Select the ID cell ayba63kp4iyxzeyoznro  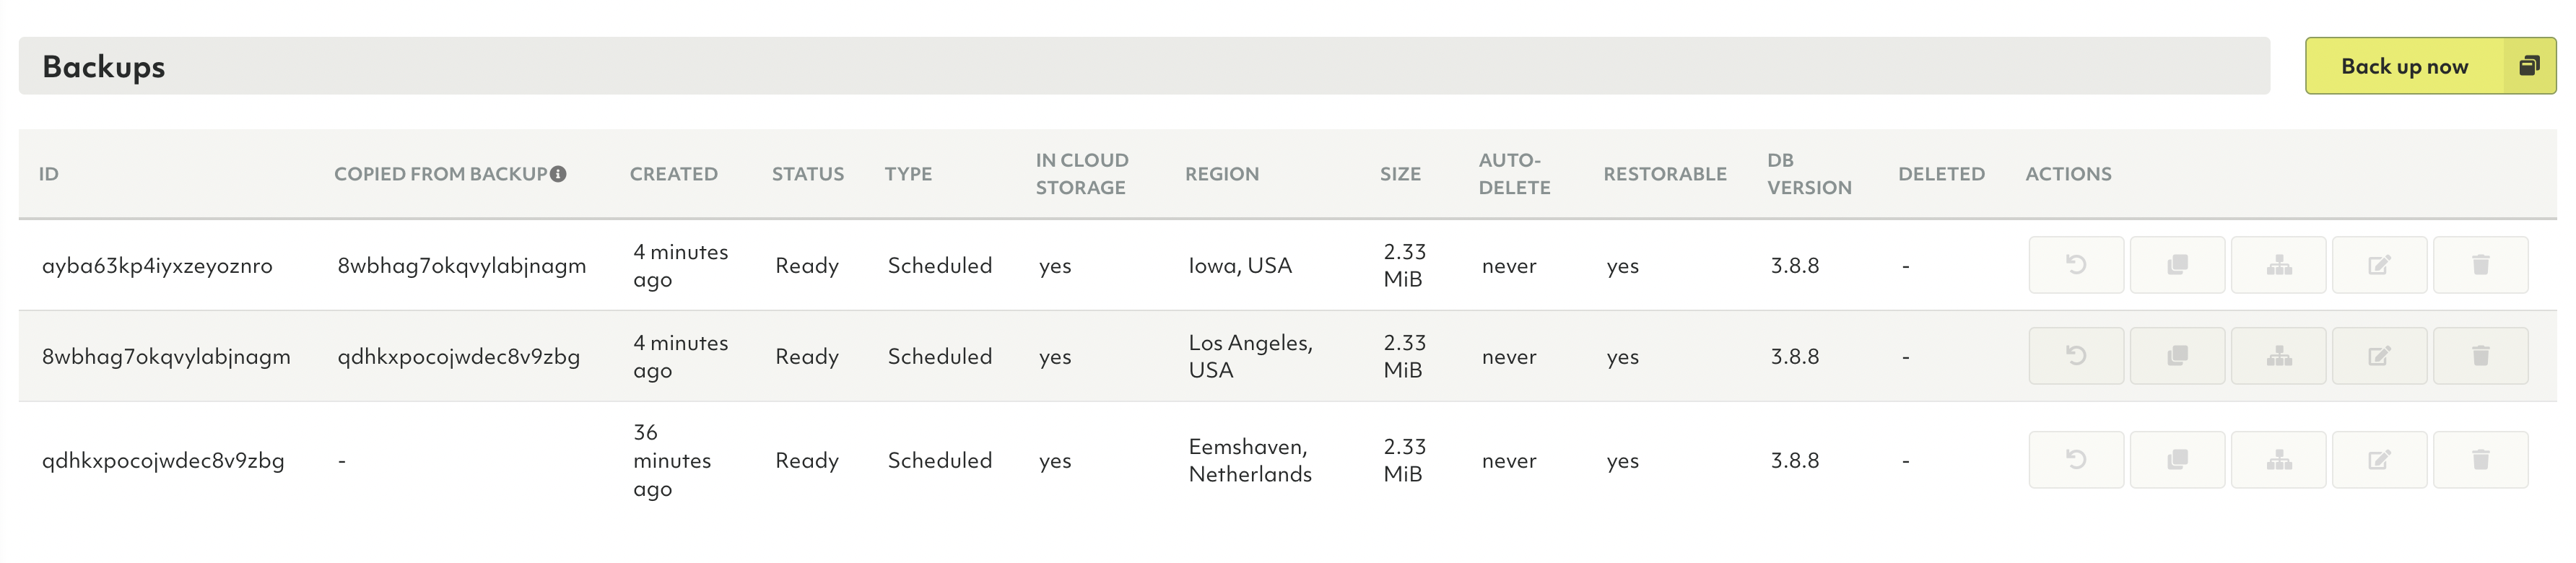pos(157,266)
